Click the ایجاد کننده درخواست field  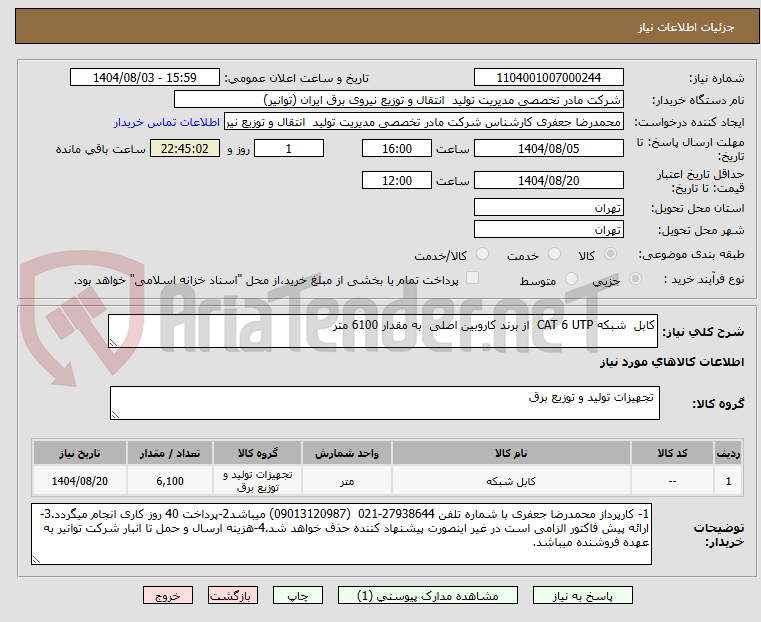[x=423, y=122]
